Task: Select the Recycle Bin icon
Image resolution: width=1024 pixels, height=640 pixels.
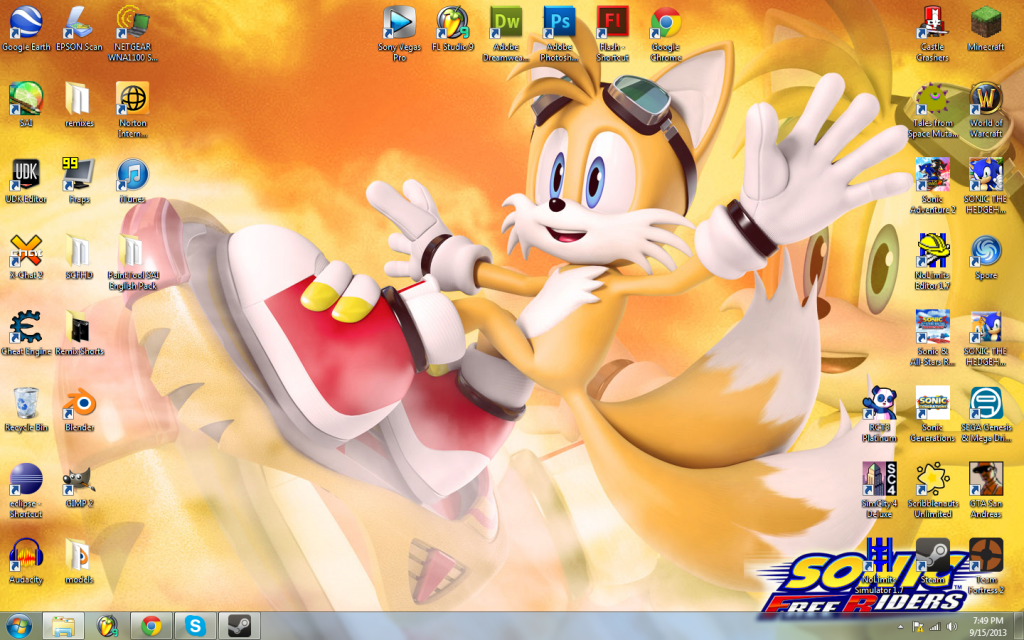Action: pyautogui.click(x=26, y=409)
